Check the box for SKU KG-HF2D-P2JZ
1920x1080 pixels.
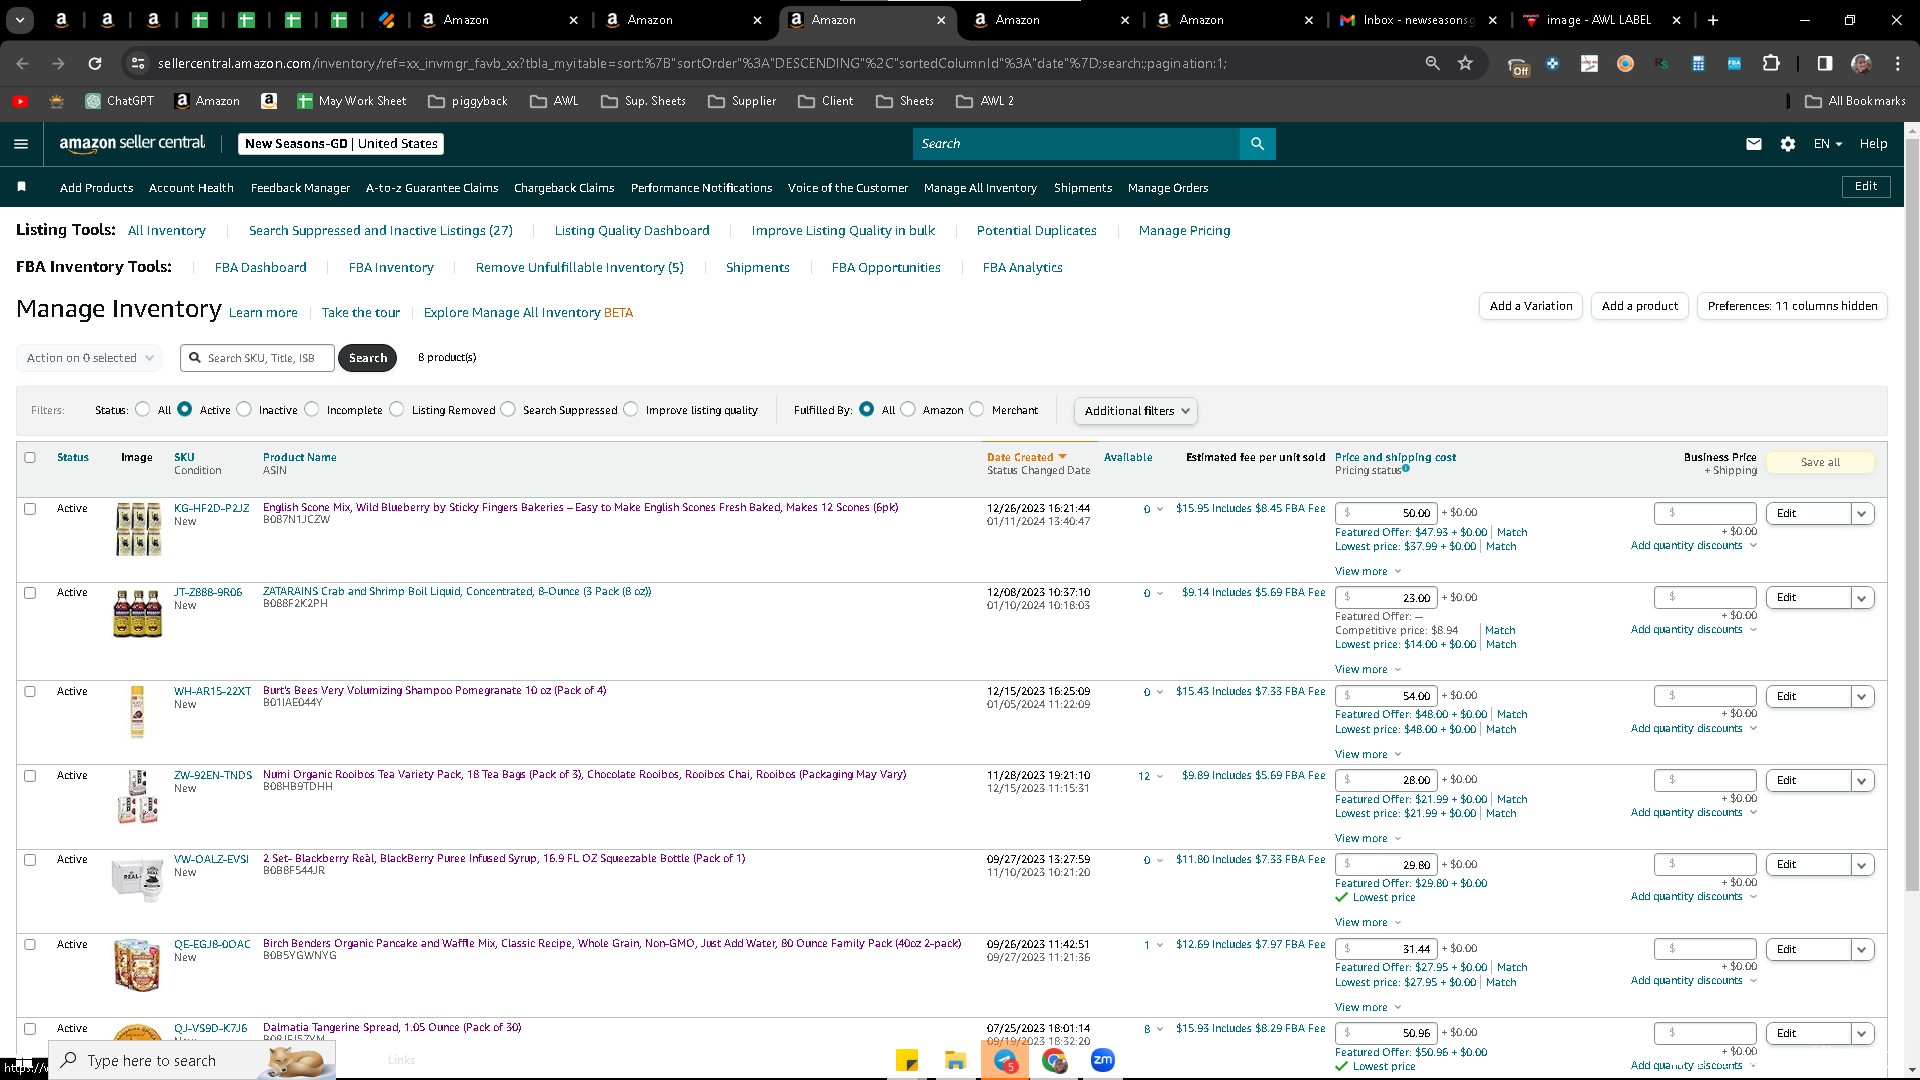tap(30, 508)
